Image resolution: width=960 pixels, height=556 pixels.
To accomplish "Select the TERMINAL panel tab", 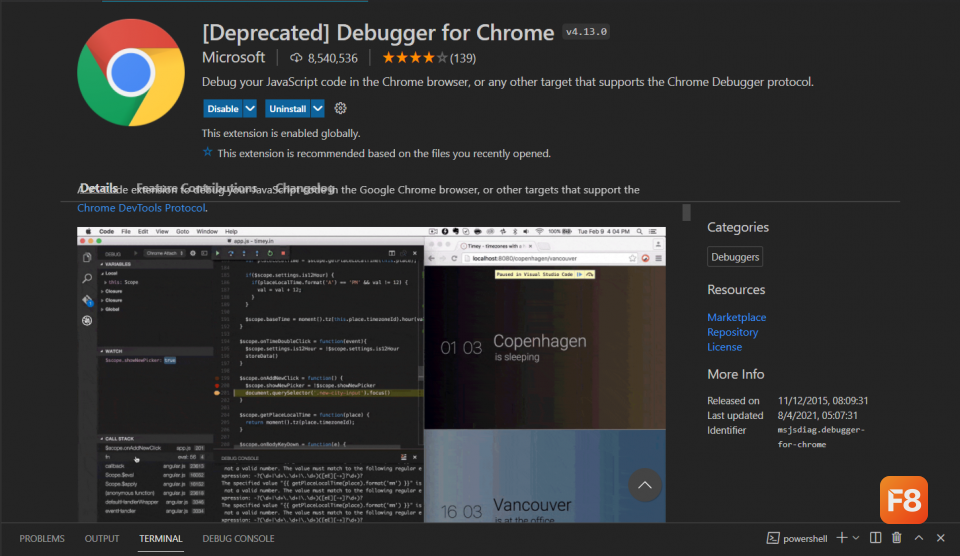I will [160, 538].
